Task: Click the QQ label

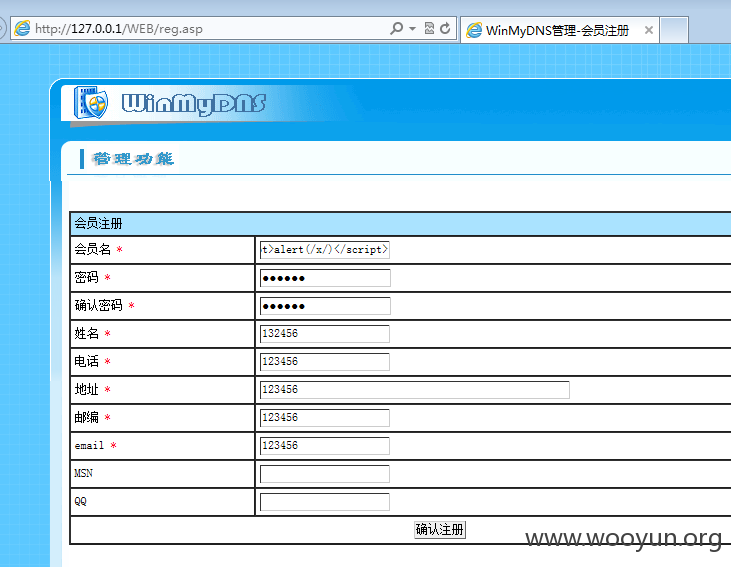Action: [80, 501]
